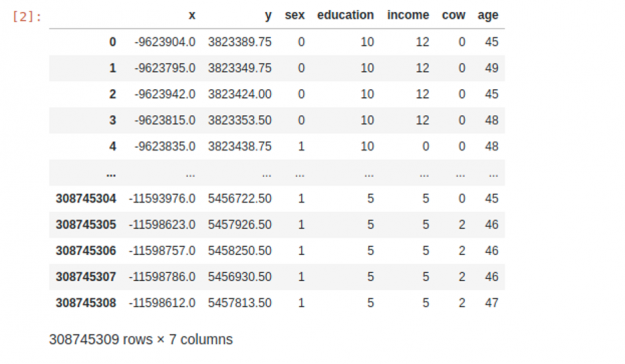Click the ellipsis row index cell
Image resolution: width=625 pixels, height=364 pixels.
(111, 174)
